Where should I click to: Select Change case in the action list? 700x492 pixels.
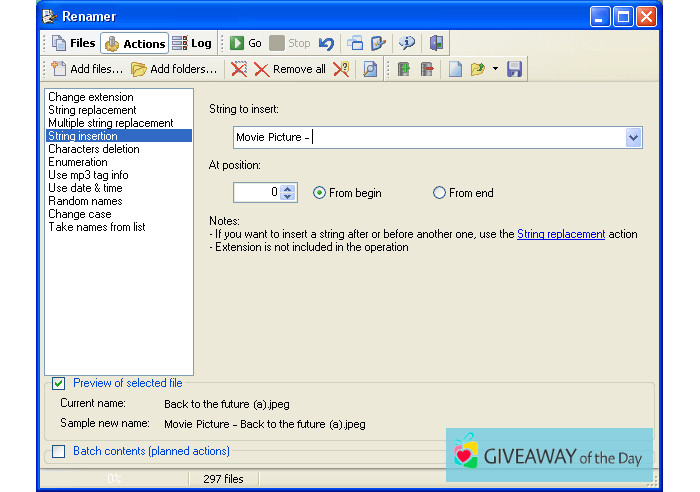click(x=80, y=214)
